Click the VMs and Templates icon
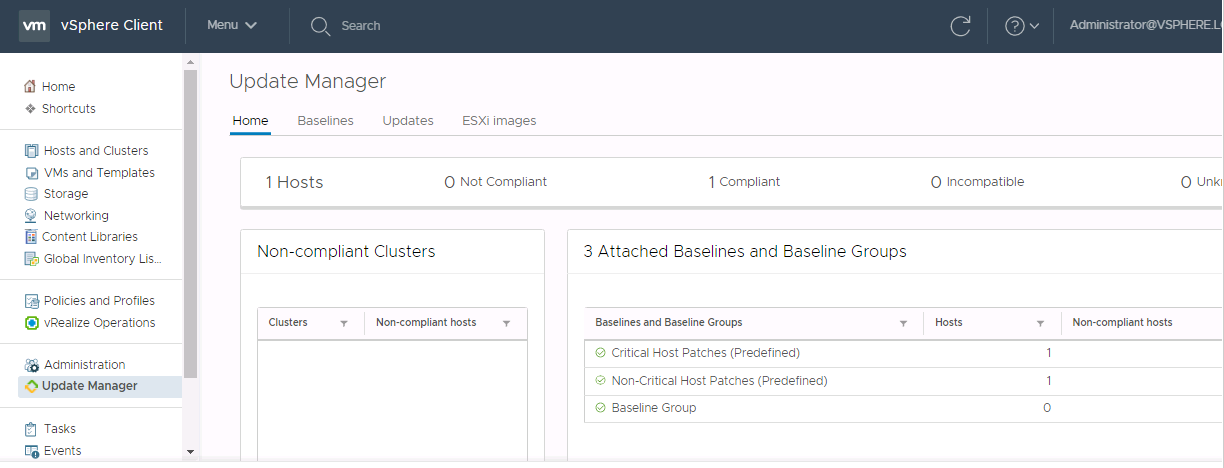The width and height of the screenshot is (1224, 468). pos(32,173)
